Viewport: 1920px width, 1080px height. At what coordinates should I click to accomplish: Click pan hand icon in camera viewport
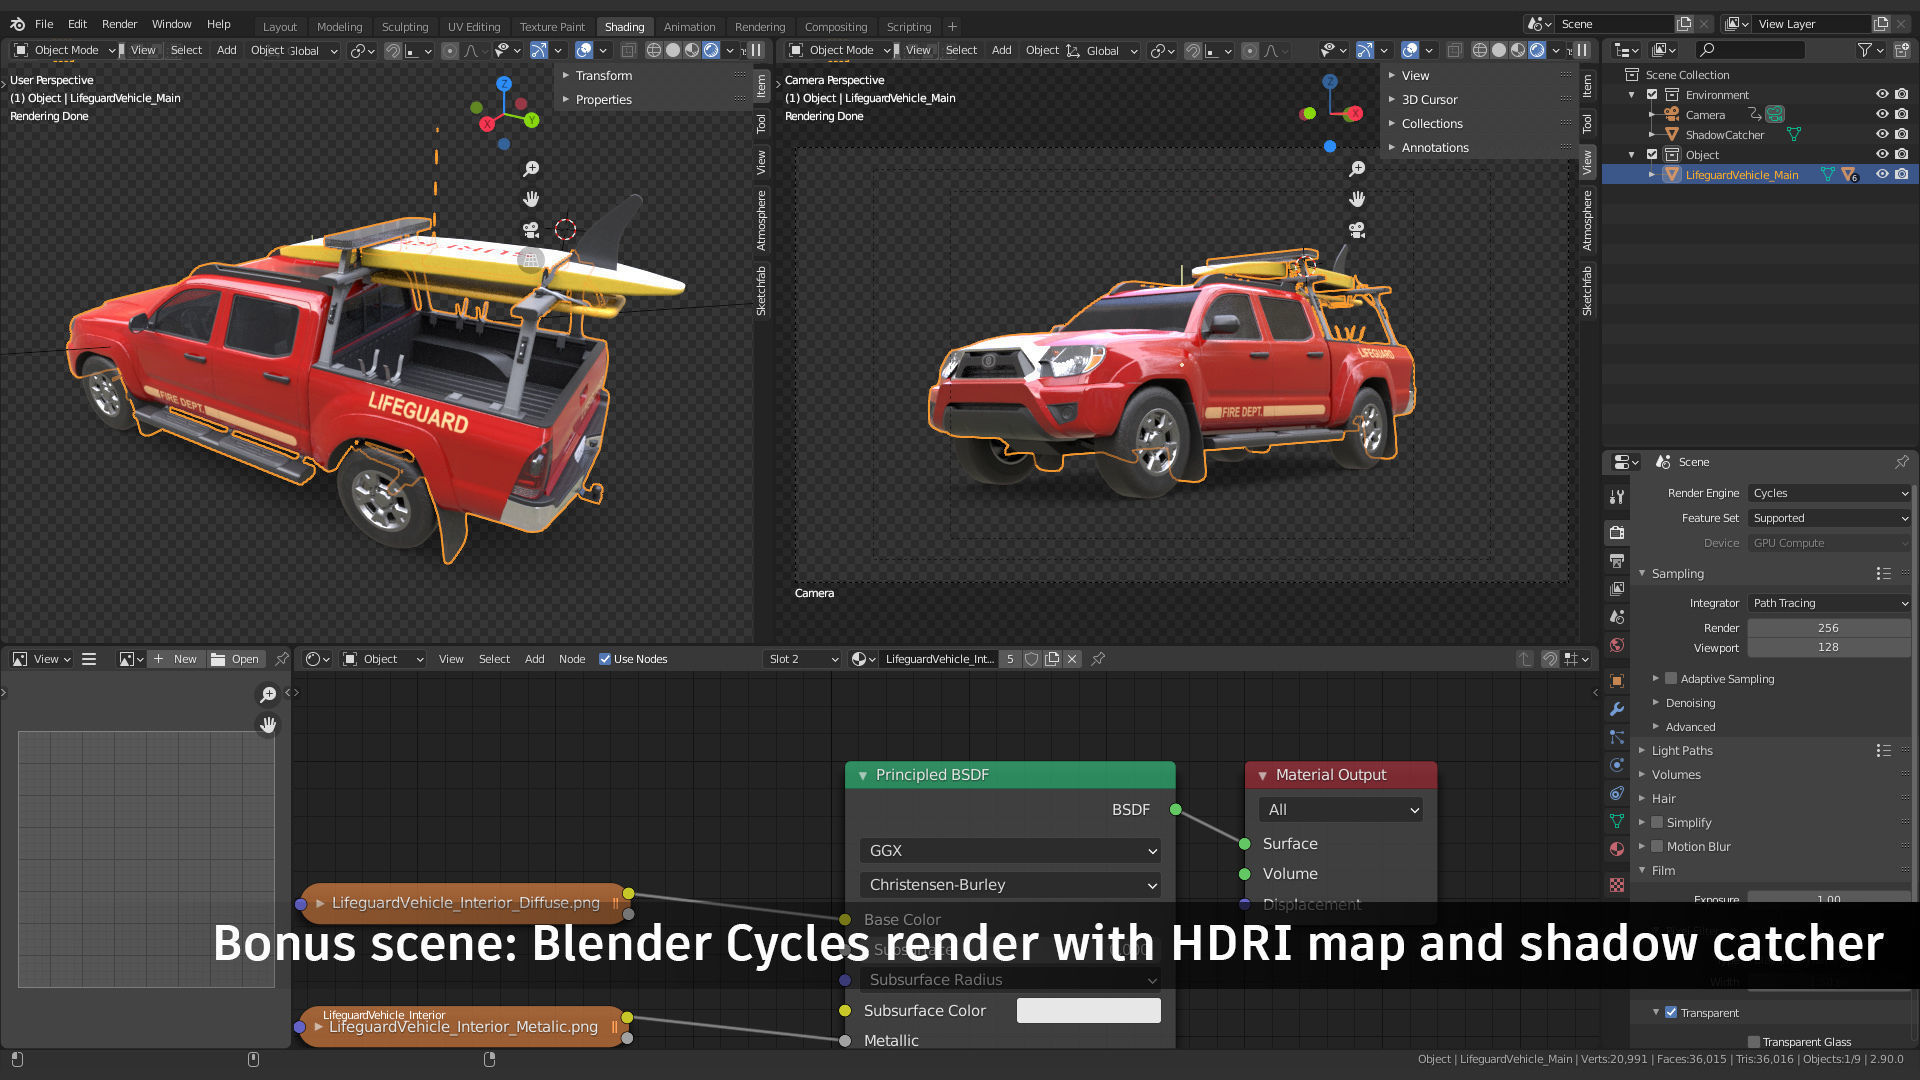1357,199
